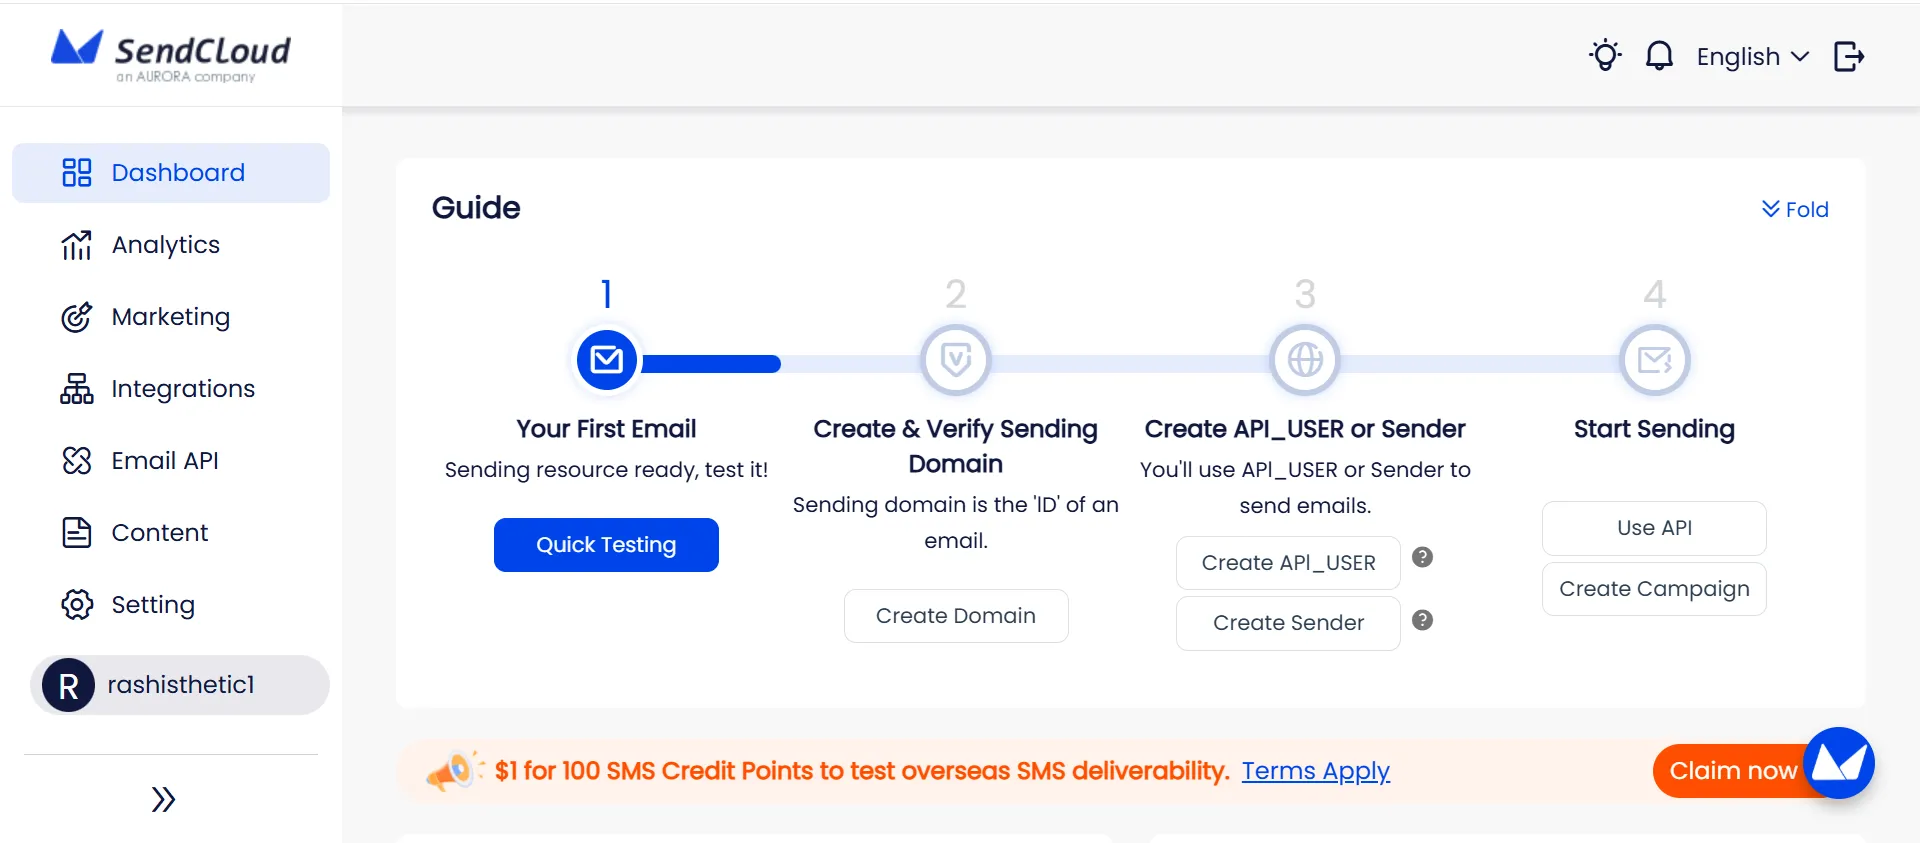Click the notification bell icon
Screen dimensions: 1920x843
tap(1659, 56)
